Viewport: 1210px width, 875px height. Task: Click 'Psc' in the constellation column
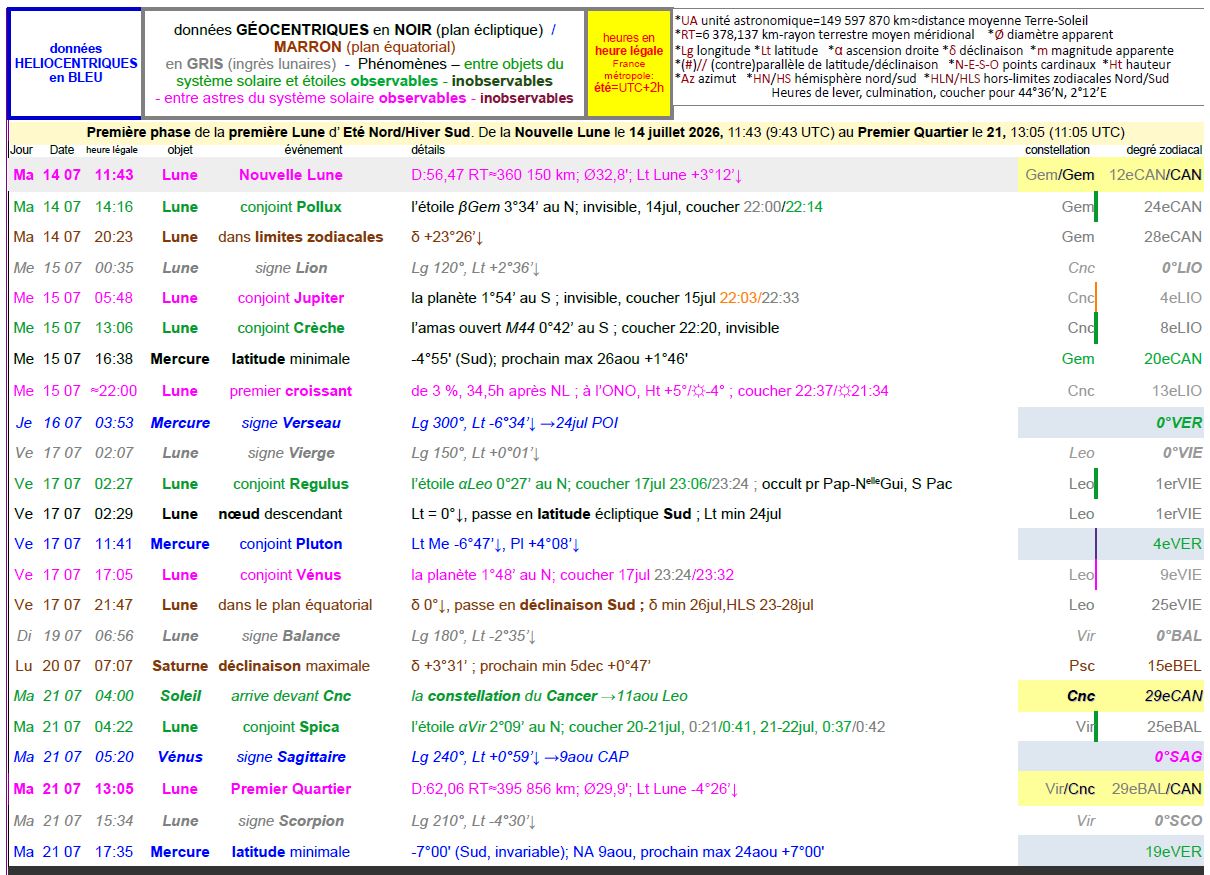[x=1082, y=666]
